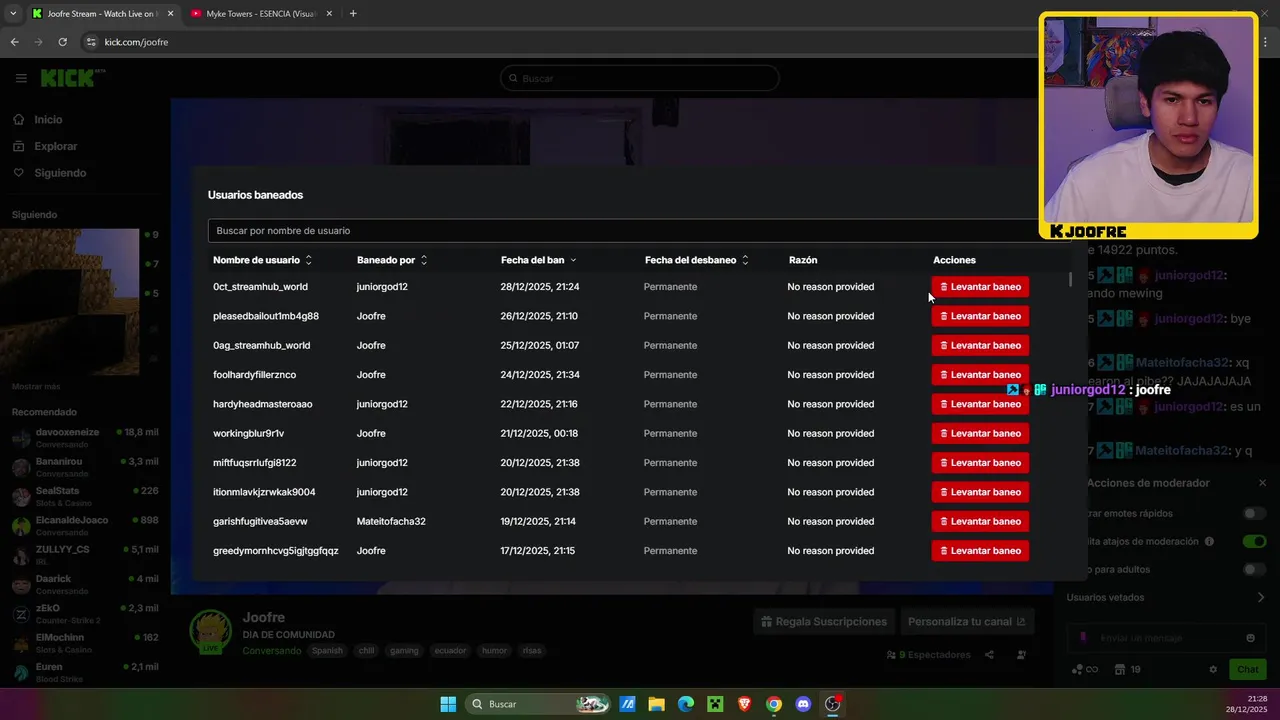1280x720 pixels.
Task: Open a new browser tab with plus icon
Action: pos(353,13)
